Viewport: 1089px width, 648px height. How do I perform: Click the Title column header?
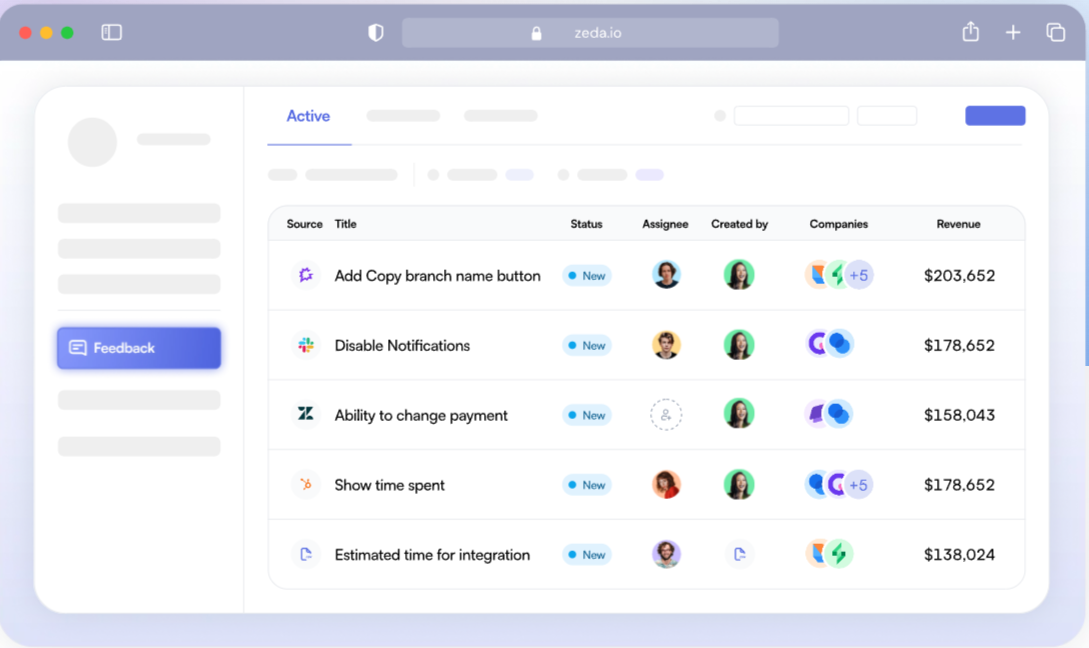click(345, 224)
